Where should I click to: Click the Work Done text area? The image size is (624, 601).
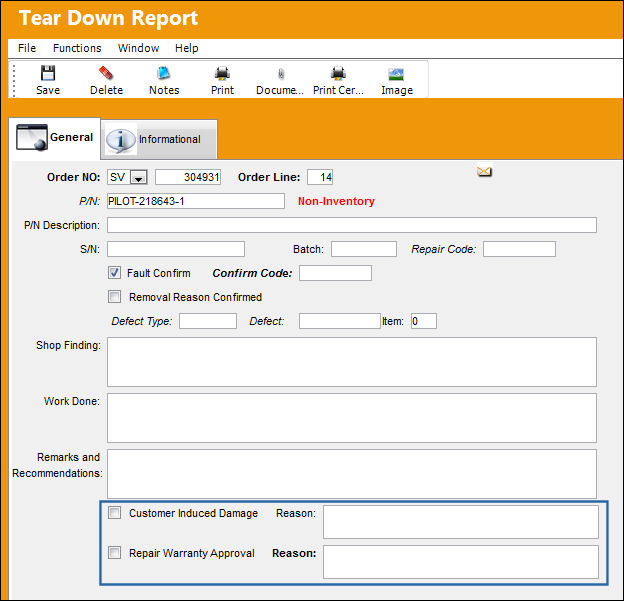352,418
